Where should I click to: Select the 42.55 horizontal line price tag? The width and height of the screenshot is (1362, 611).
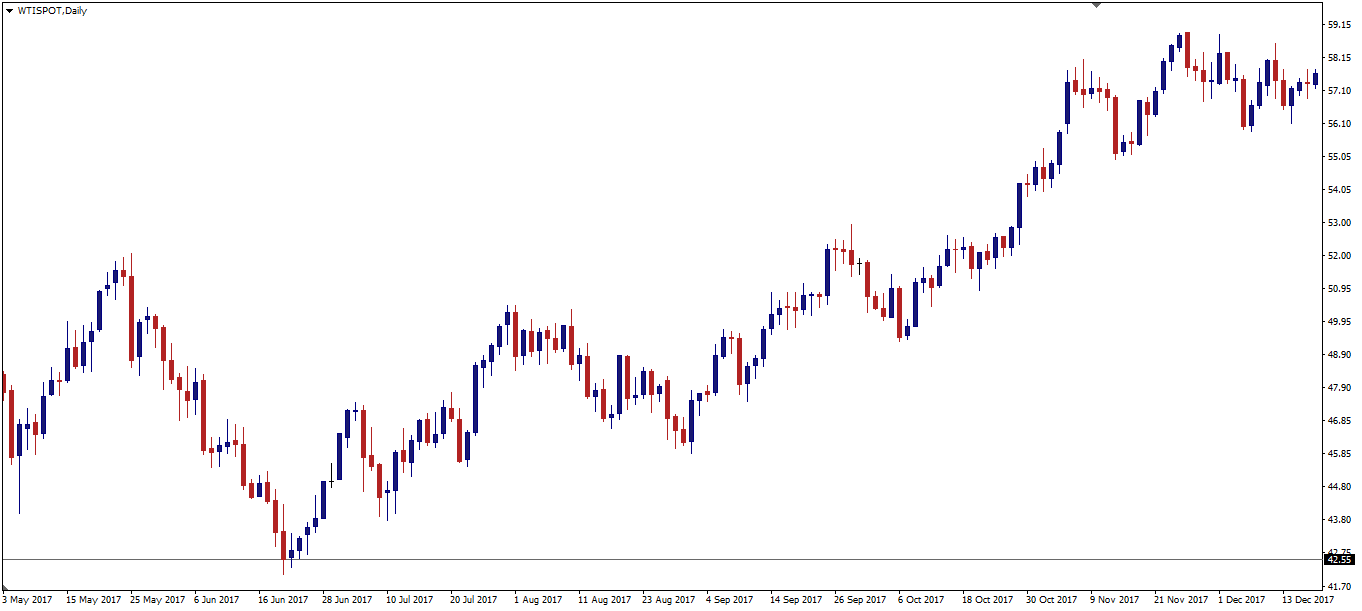coord(1340,559)
